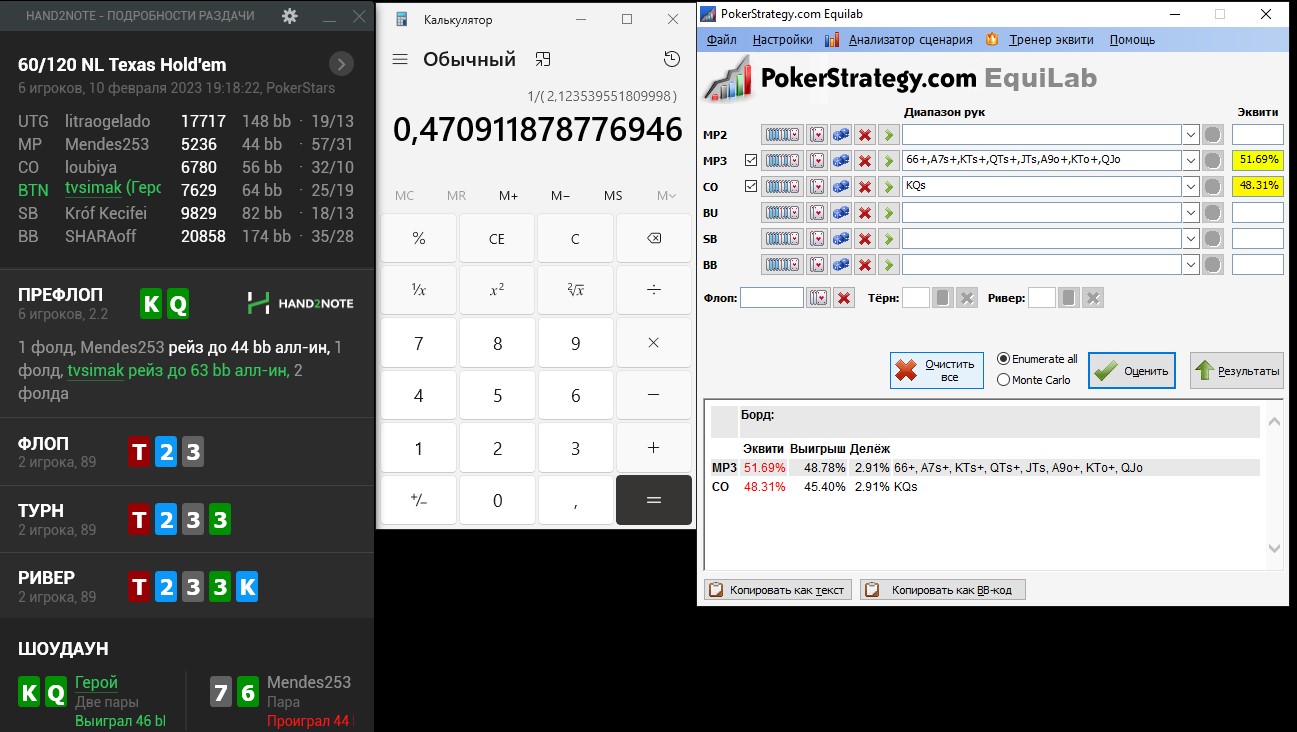Click random dice icon for MP2
The width and height of the screenshot is (1297, 732).
(841, 135)
